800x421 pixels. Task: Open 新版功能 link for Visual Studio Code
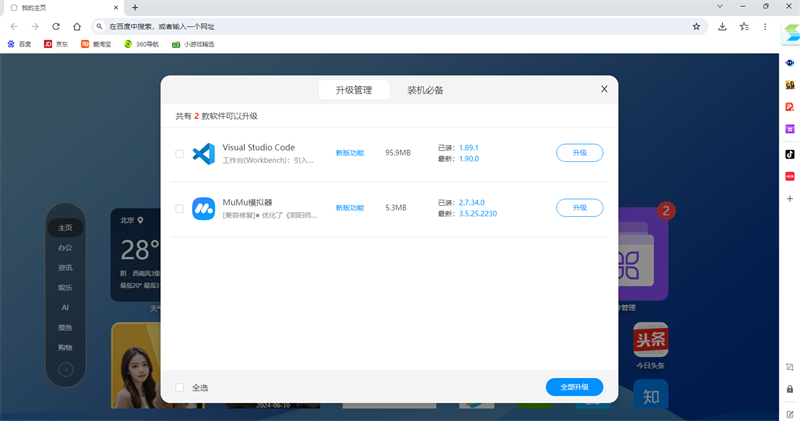(349, 153)
